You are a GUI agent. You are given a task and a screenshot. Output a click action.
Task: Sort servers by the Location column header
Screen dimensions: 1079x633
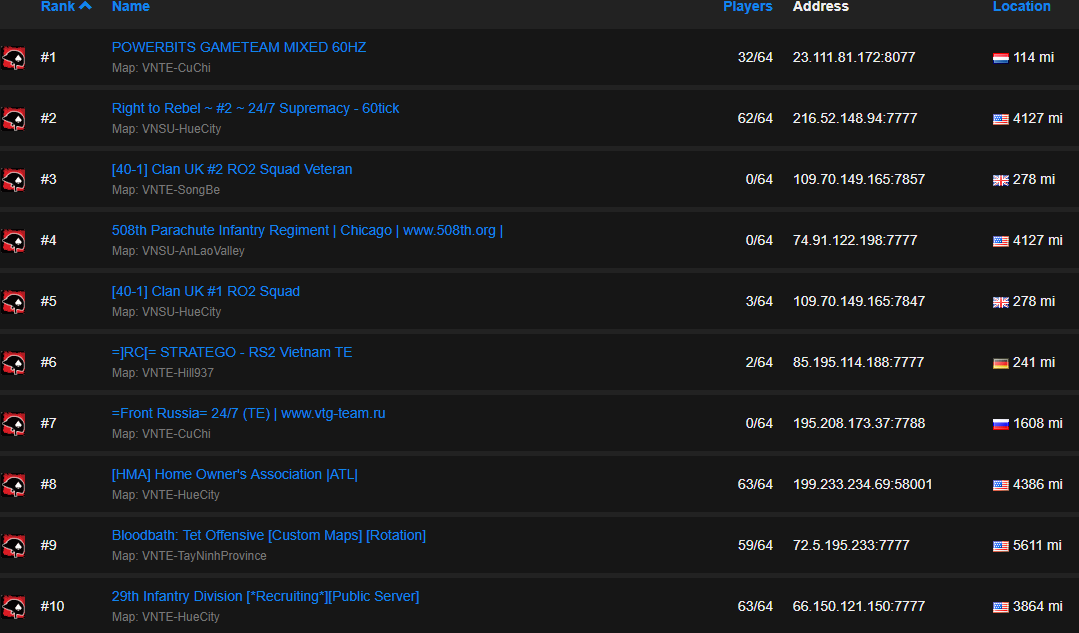pos(1021,6)
